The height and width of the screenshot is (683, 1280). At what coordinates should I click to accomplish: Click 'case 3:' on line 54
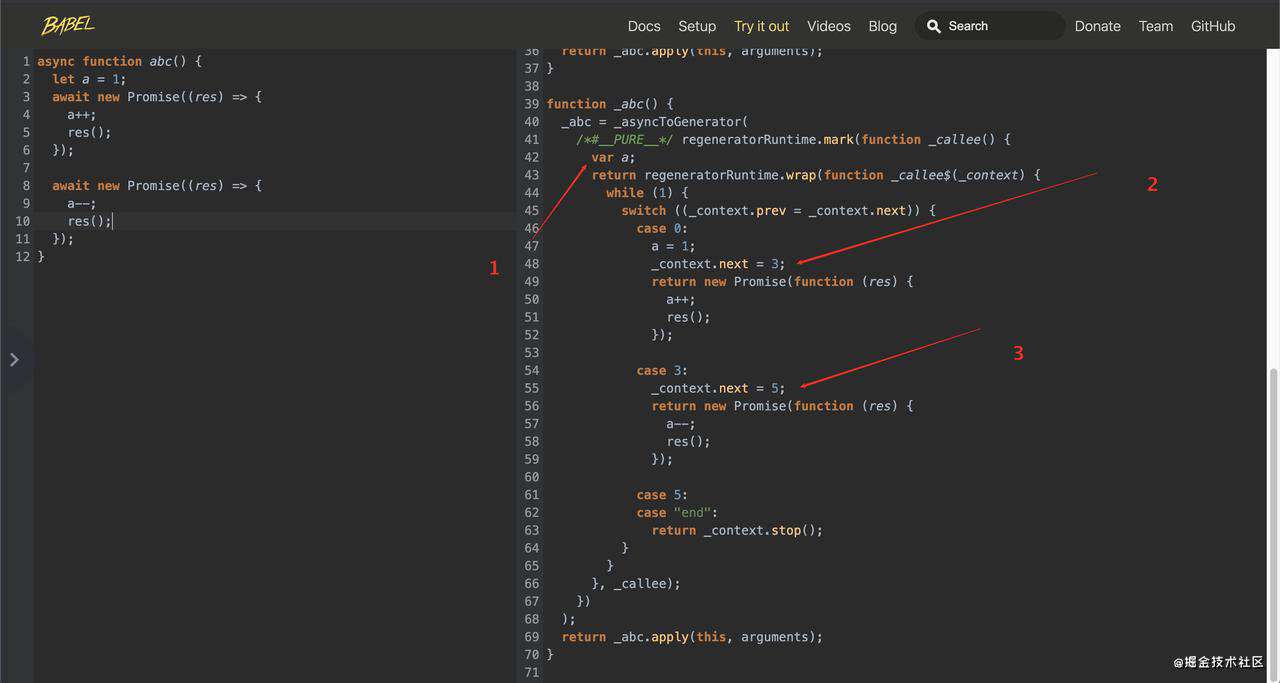pos(663,370)
